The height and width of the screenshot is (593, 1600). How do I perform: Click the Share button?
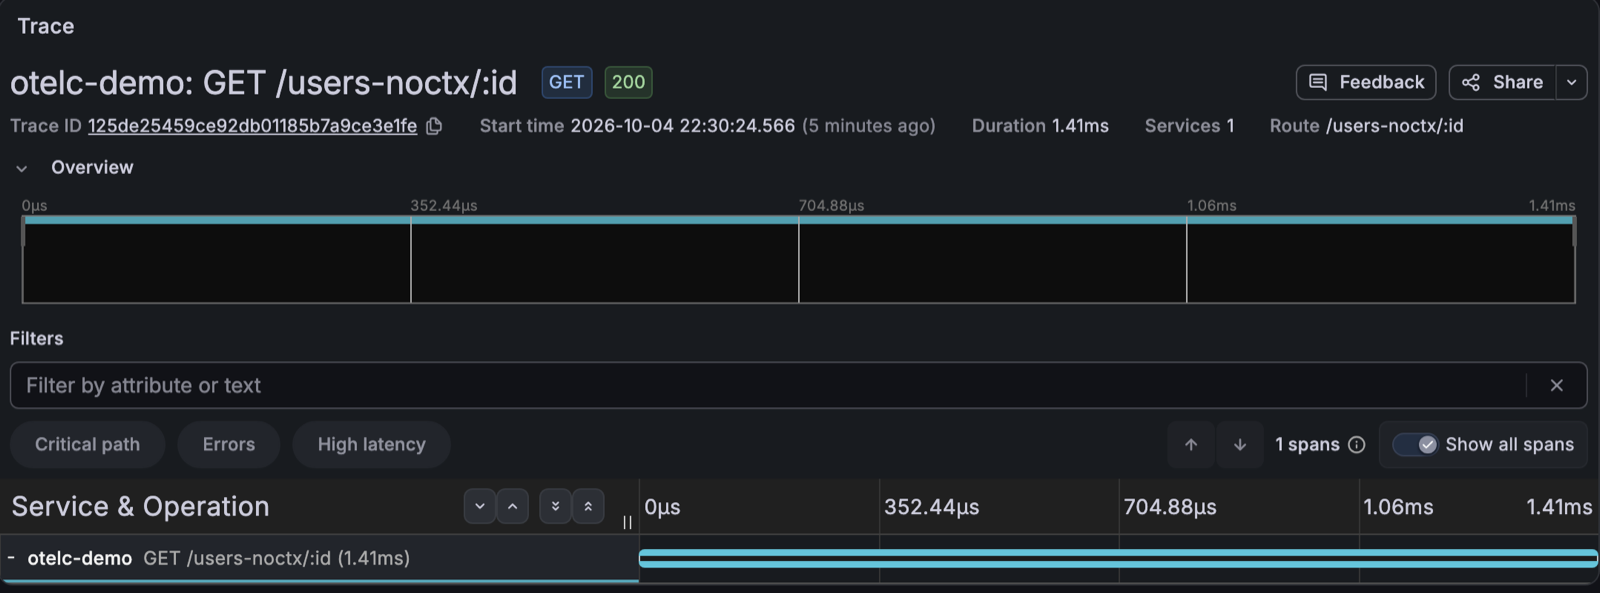[x=1503, y=82]
